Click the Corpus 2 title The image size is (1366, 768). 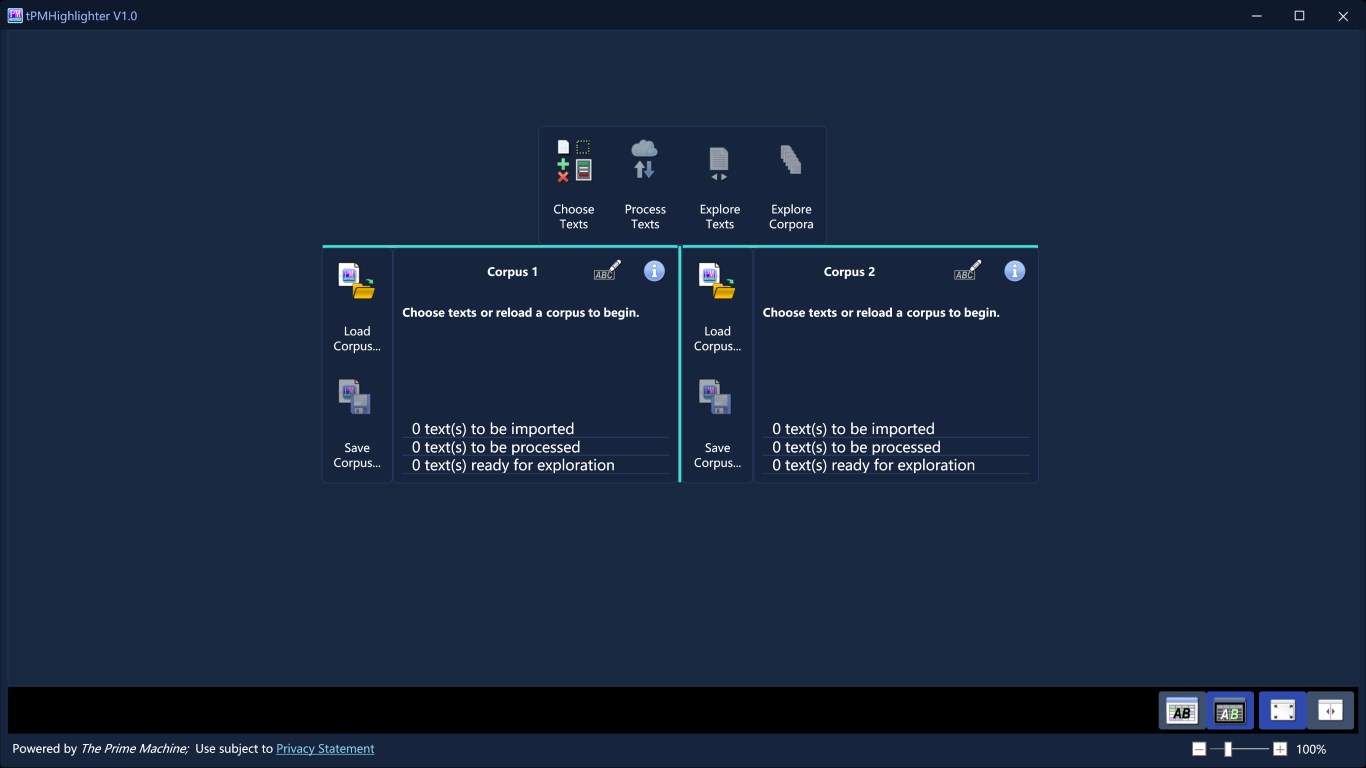click(x=850, y=272)
